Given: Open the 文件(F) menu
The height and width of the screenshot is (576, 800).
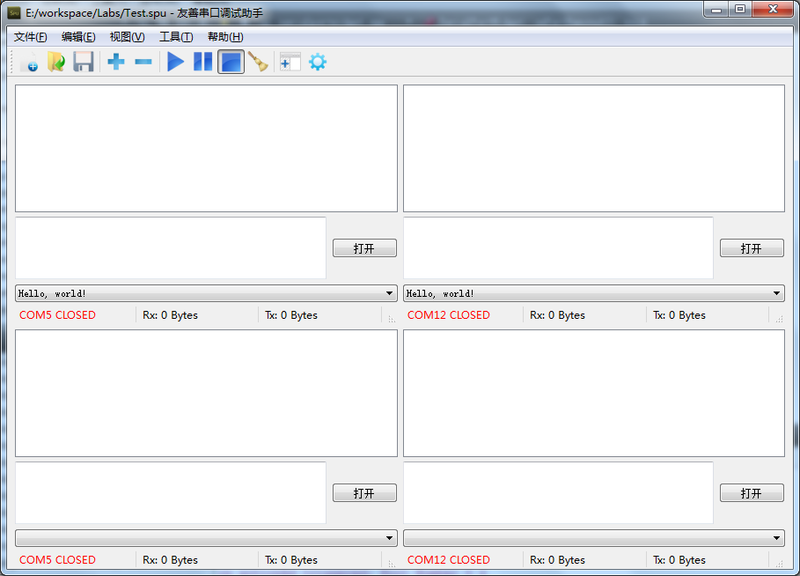Looking at the screenshot, I should 30,37.
